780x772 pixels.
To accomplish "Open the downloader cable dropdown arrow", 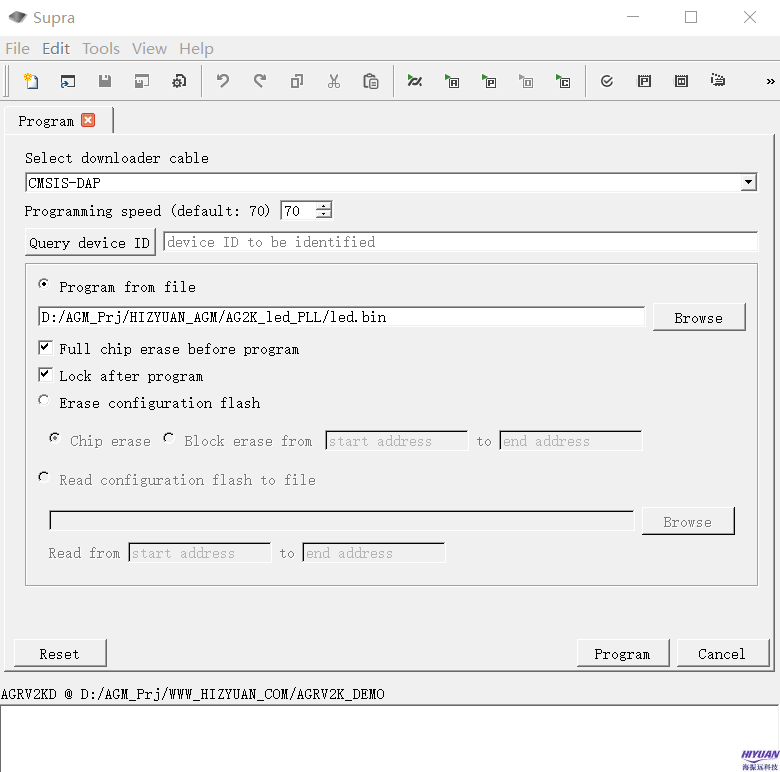I will pos(748,183).
